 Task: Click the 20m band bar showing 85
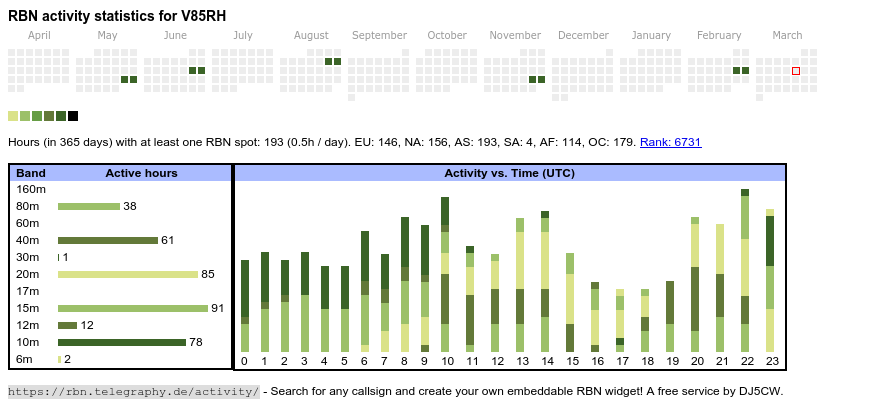128,274
